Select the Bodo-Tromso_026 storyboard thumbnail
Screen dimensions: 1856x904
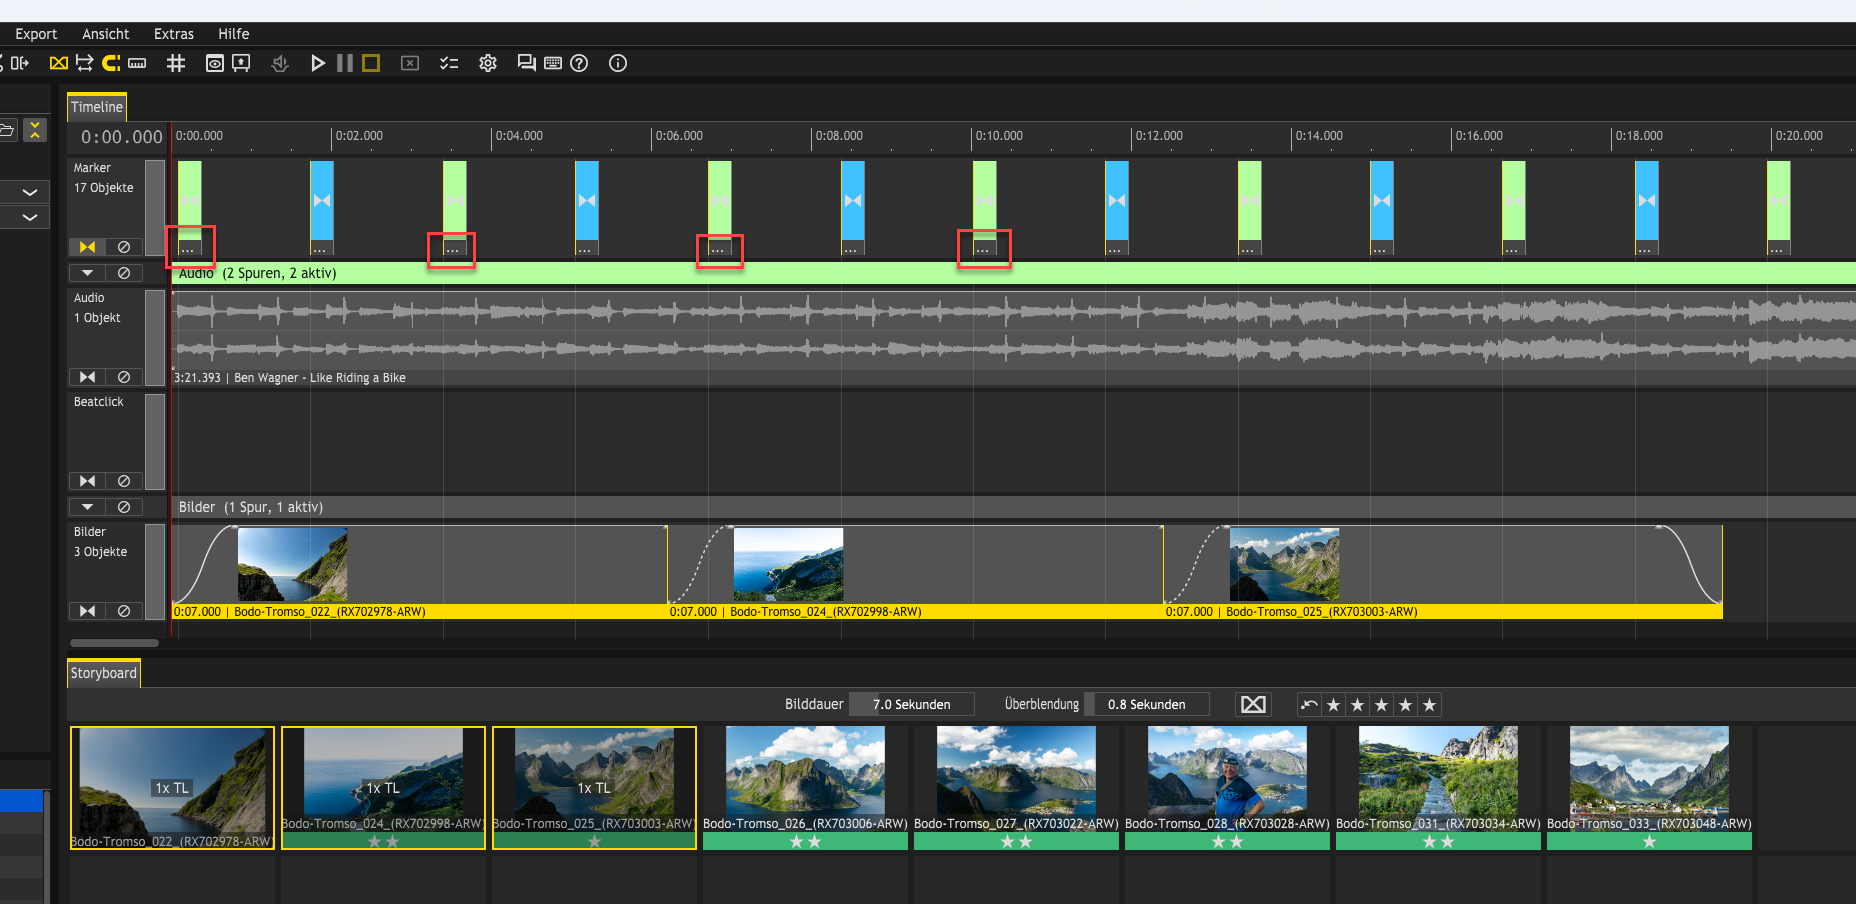805,788
